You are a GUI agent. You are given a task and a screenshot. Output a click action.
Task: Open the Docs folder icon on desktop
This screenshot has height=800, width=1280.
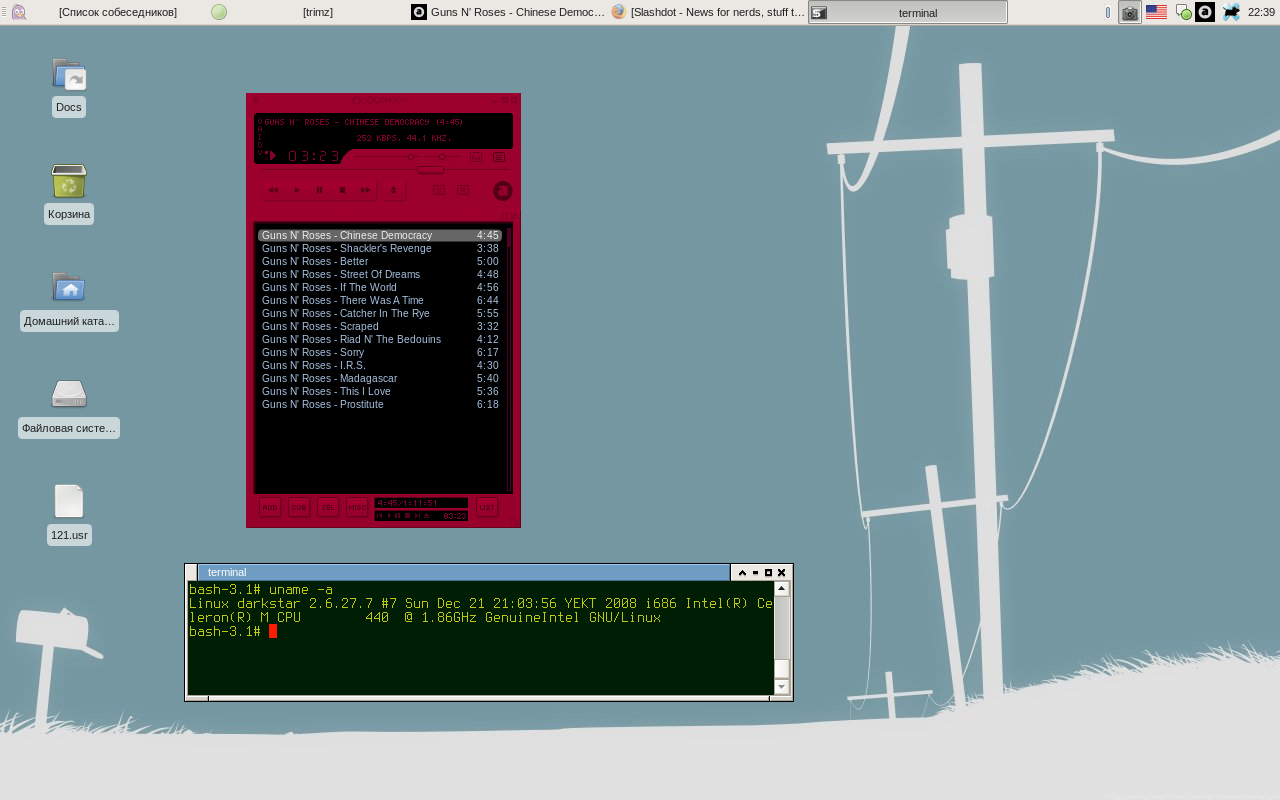(x=69, y=74)
